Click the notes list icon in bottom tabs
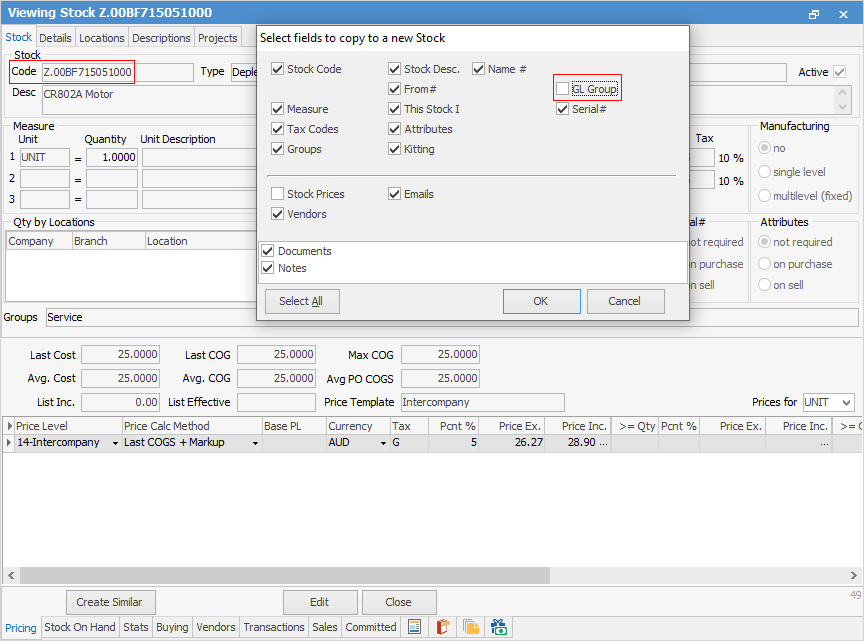Viewport: 864px width, 641px height. tap(414, 628)
